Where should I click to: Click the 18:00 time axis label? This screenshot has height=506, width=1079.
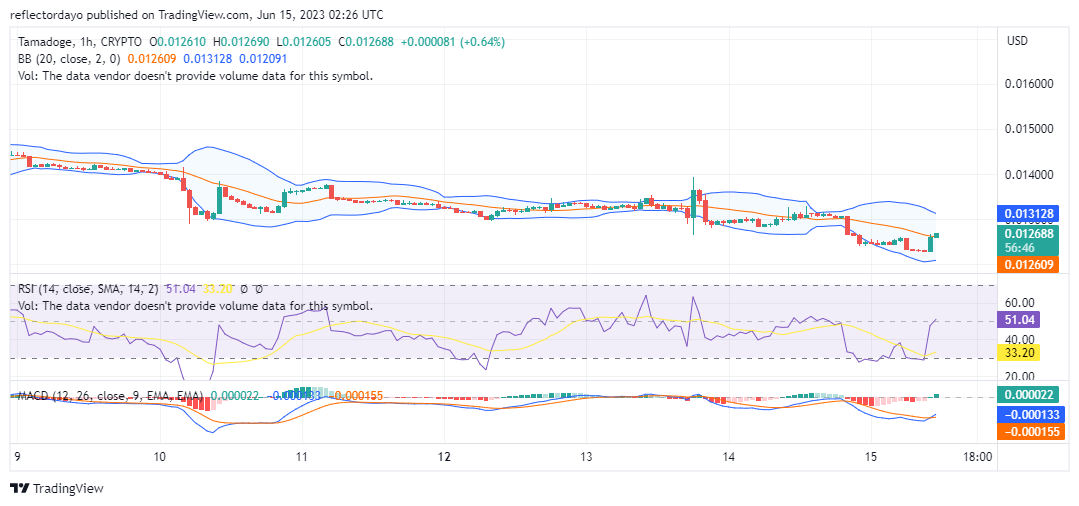click(978, 456)
